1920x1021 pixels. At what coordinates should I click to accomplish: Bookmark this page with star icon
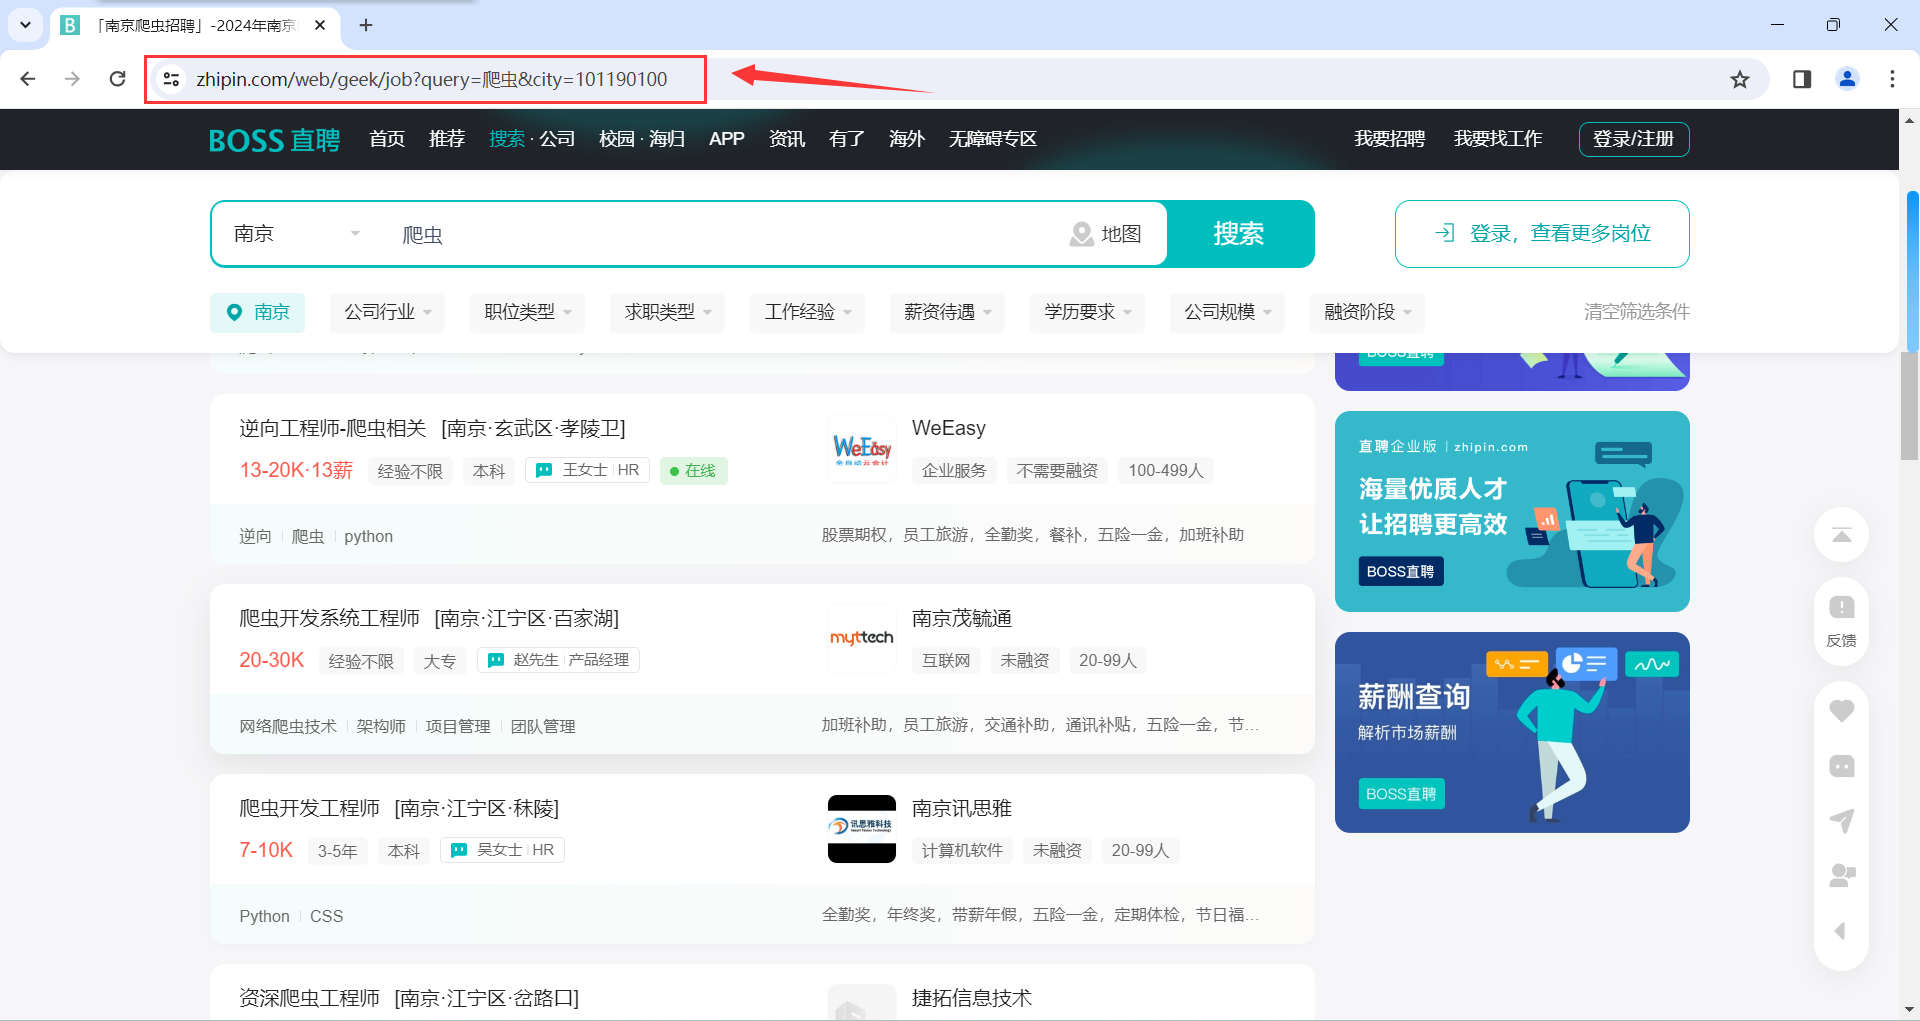(x=1740, y=79)
